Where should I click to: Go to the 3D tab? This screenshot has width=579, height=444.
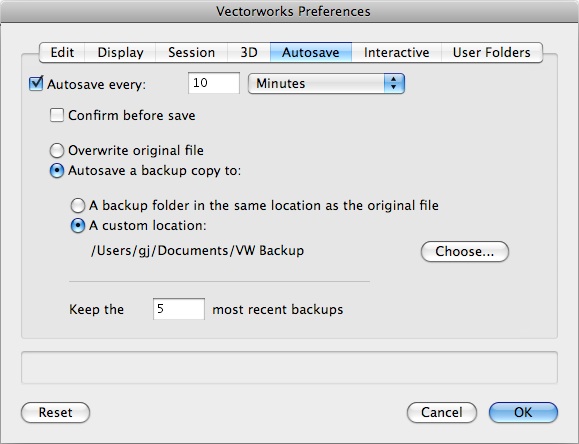[x=249, y=52]
